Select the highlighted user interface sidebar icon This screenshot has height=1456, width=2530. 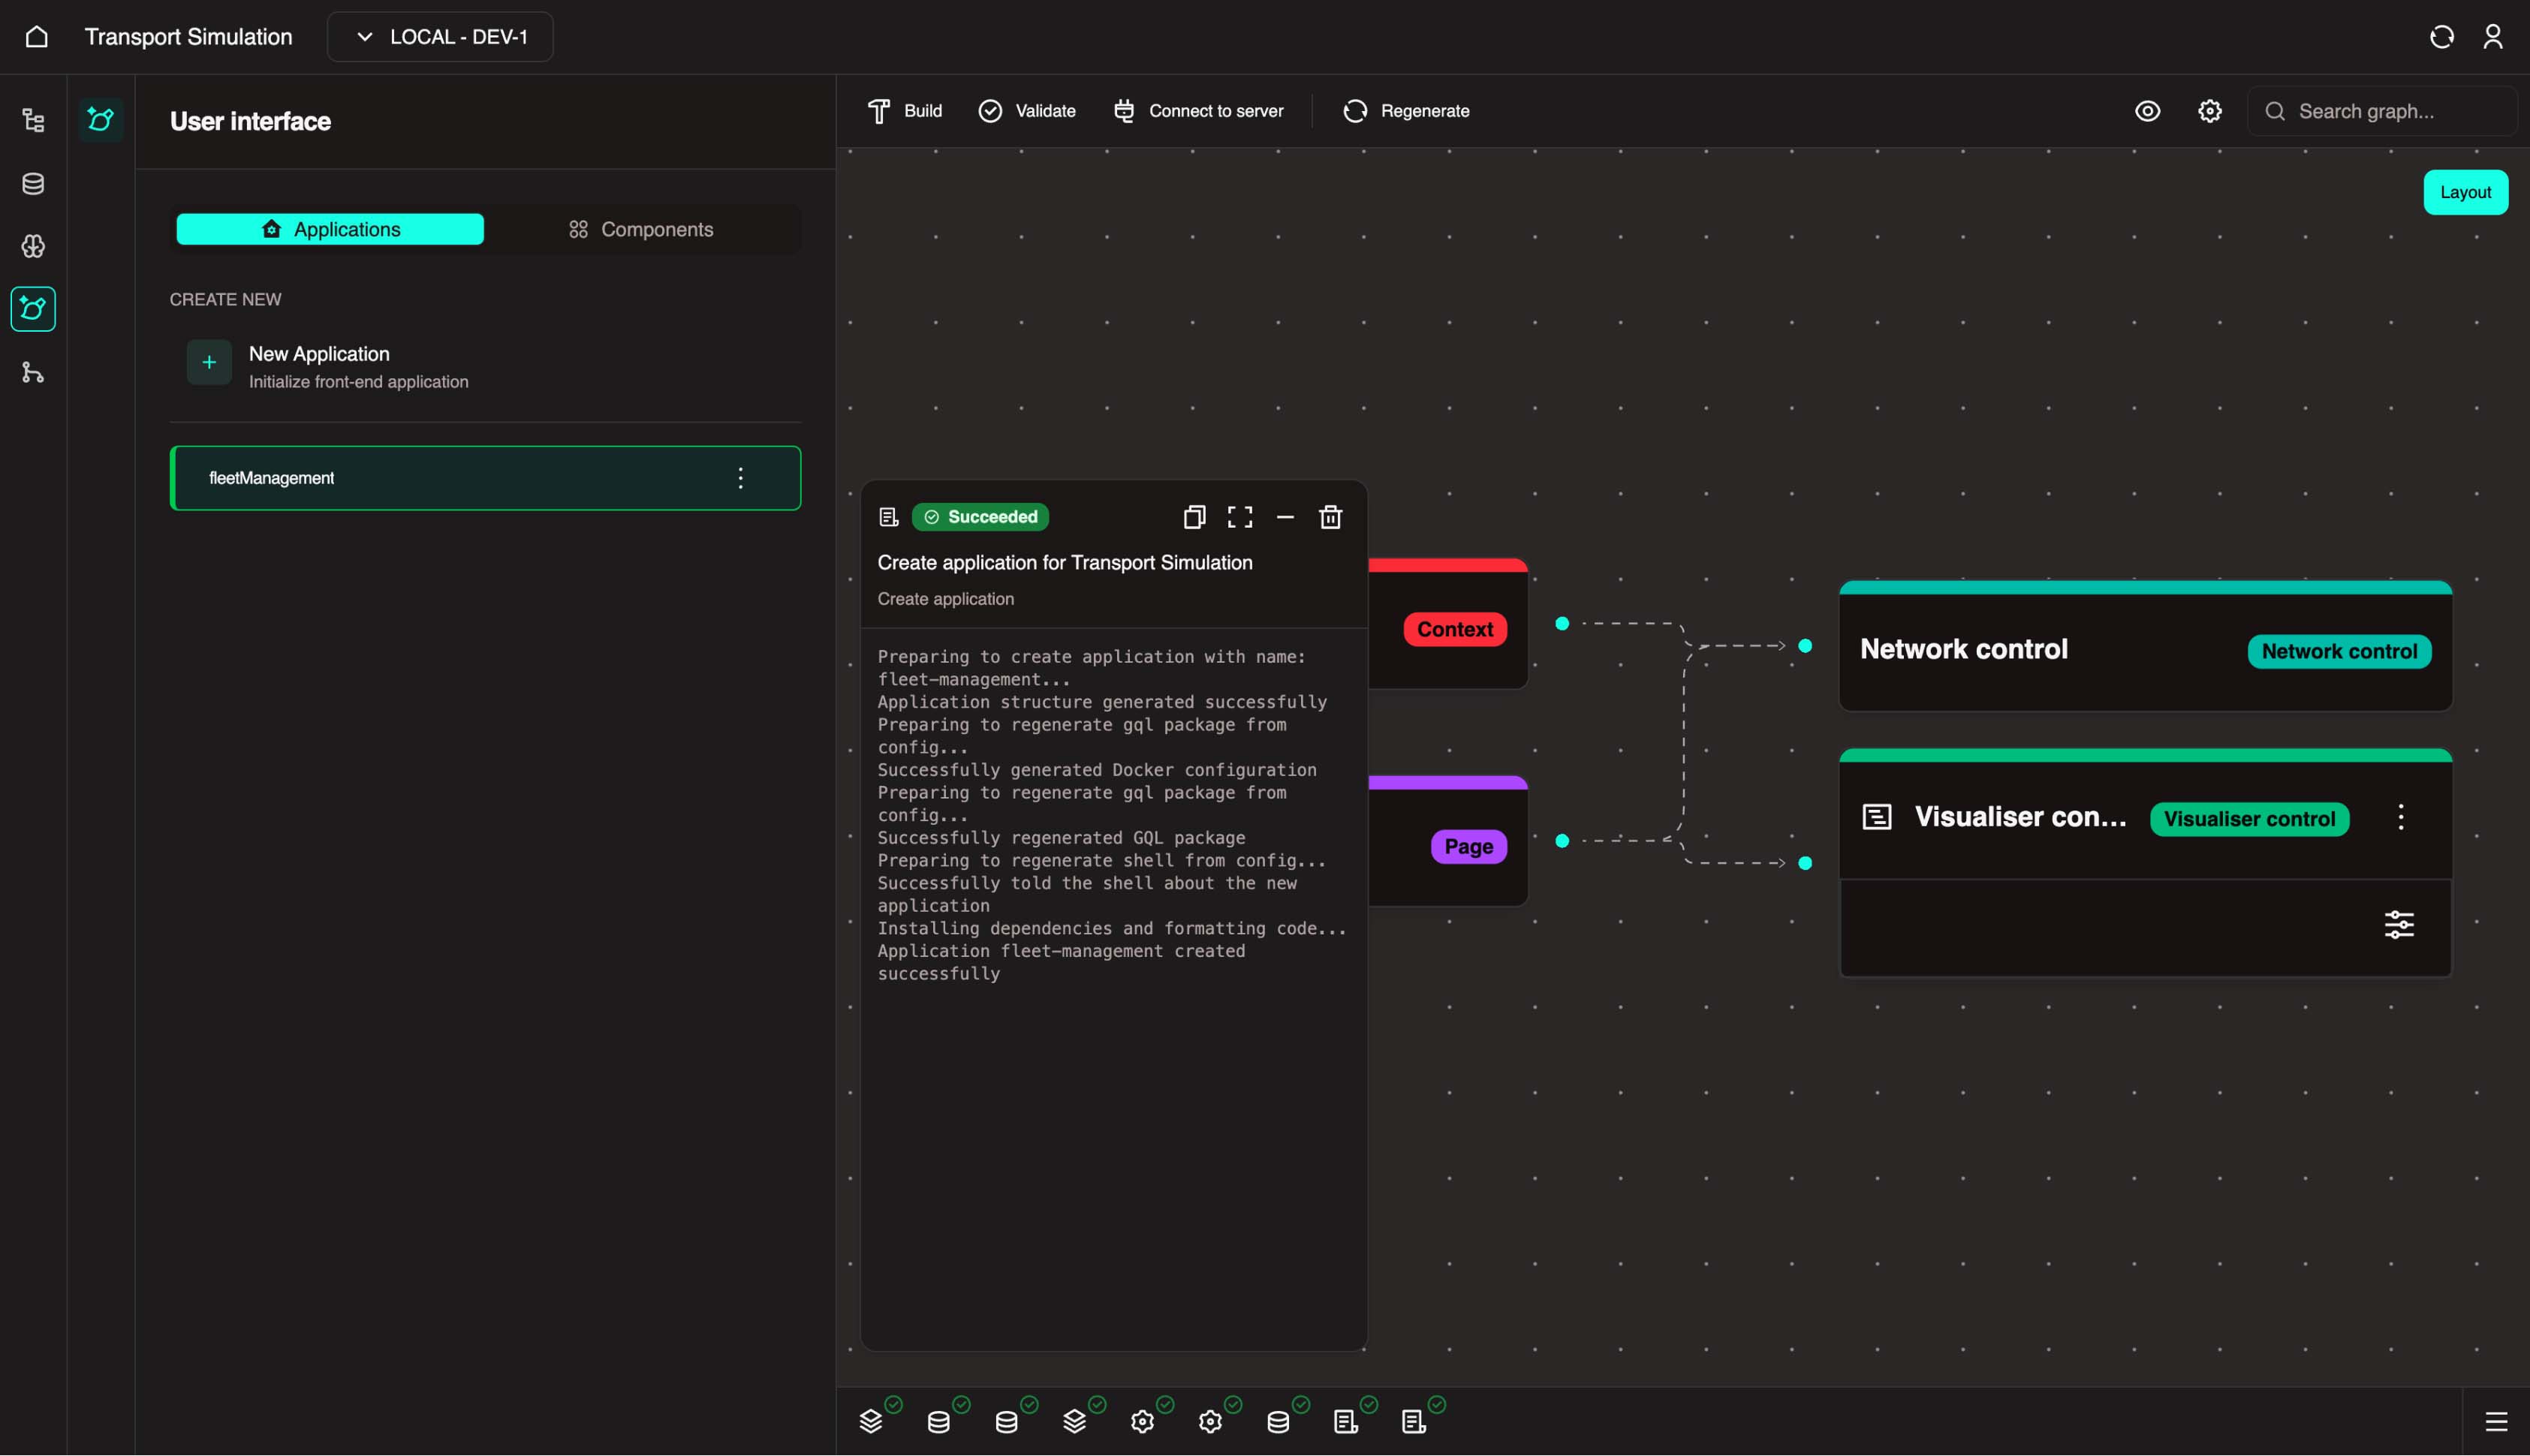point(33,309)
